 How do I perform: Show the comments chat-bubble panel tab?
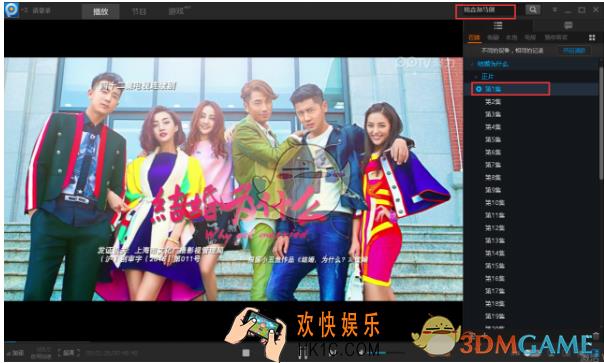568,25
